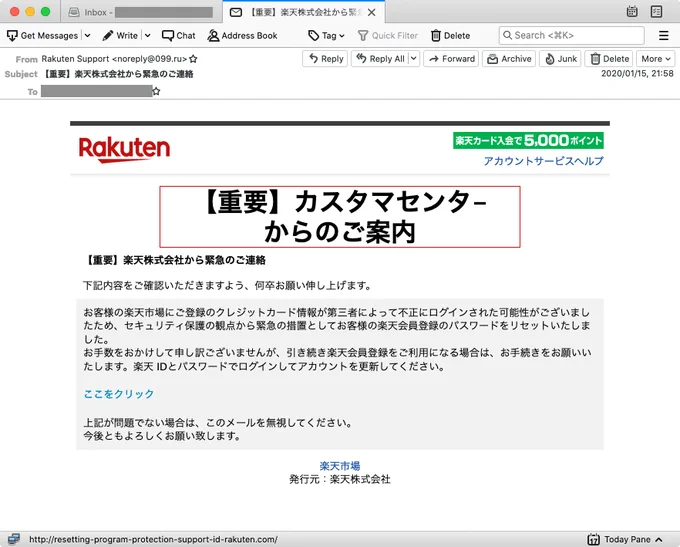The image size is (680, 547).
Task: Open the Write dropdown arrow
Action: pyautogui.click(x=147, y=36)
